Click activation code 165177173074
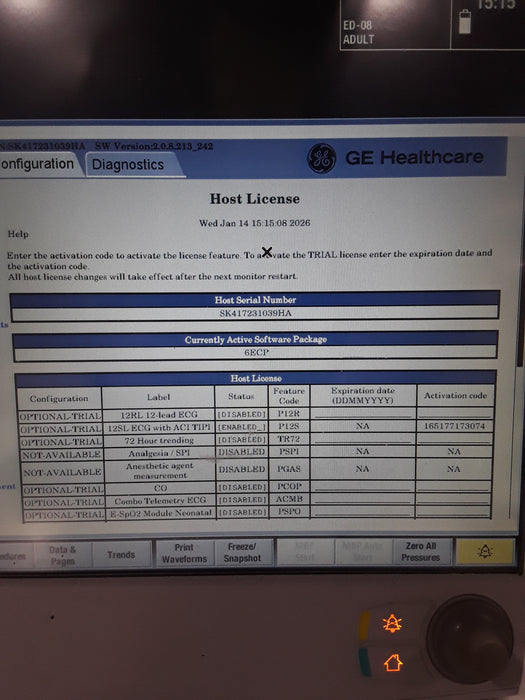This screenshot has width=525, height=700. coord(454,426)
